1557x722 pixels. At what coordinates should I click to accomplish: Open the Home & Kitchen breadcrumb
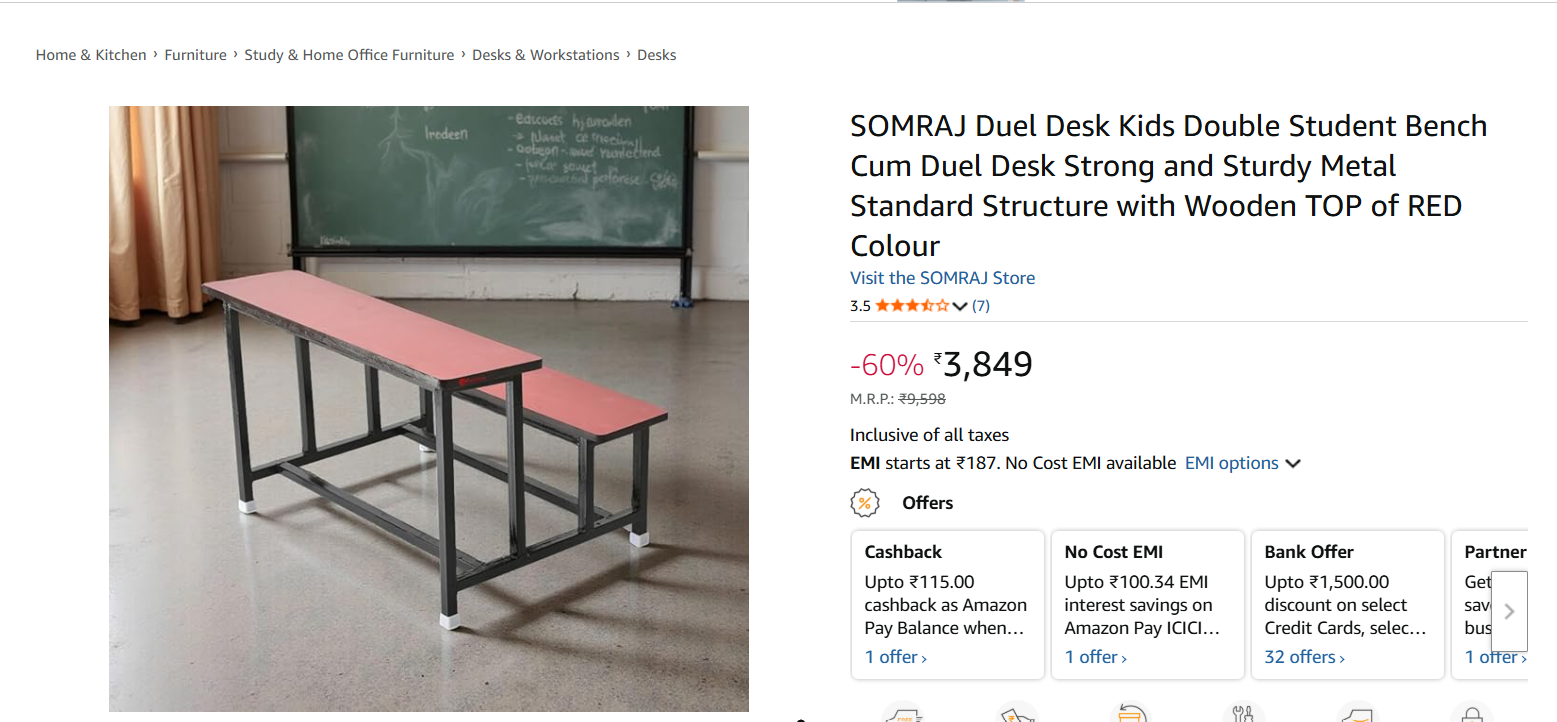91,55
